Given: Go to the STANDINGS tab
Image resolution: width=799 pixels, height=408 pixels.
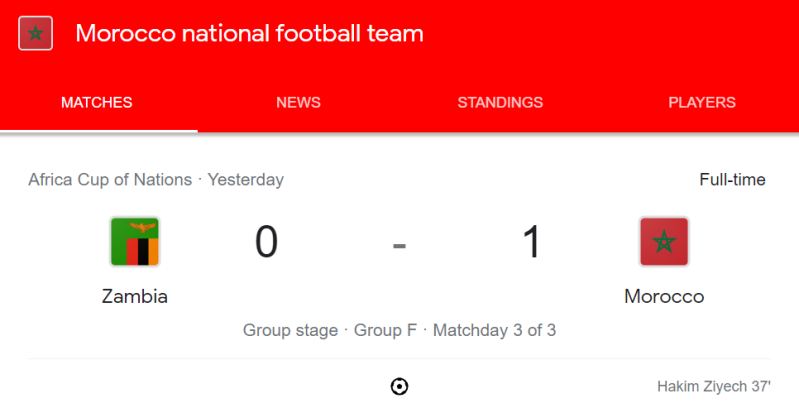Looking at the screenshot, I should [500, 102].
